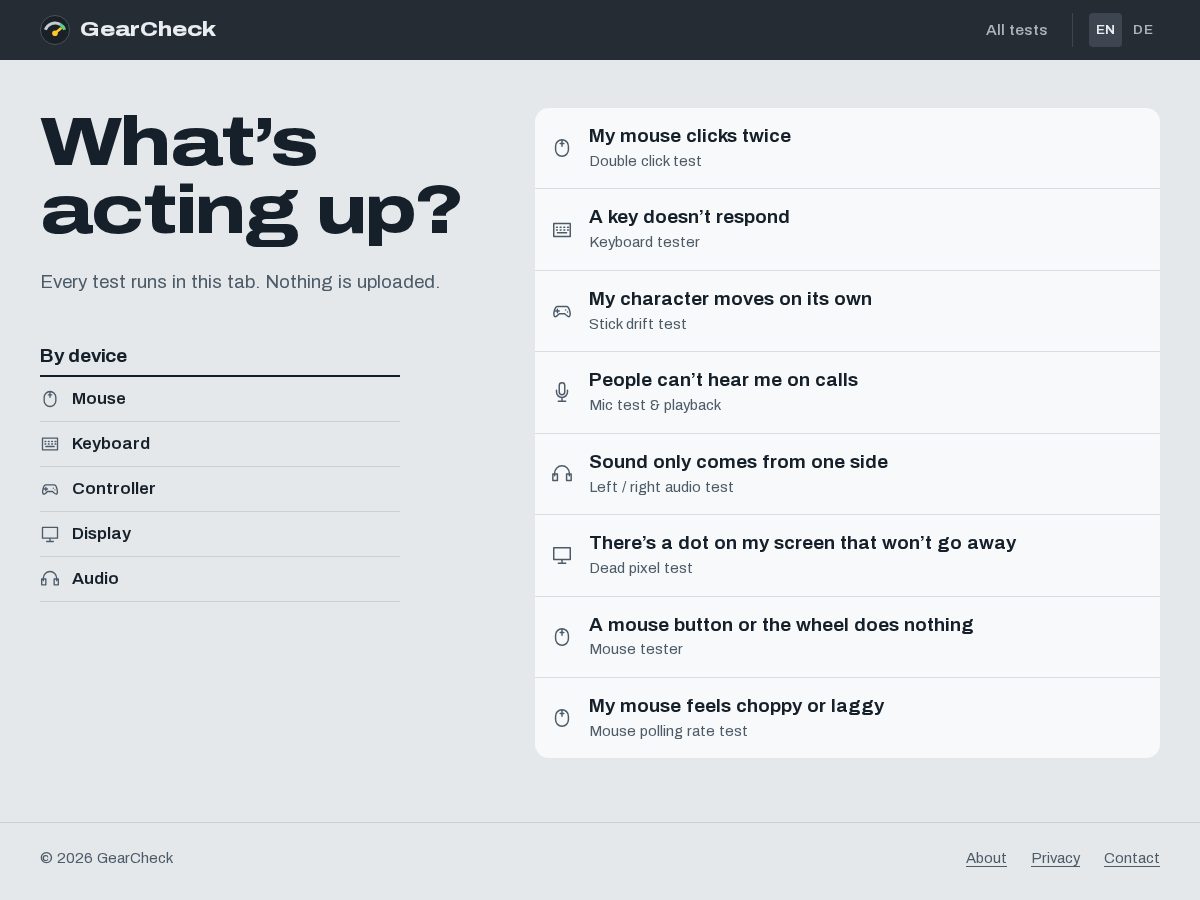Click "Stick drift test" subtitle
Viewport: 1200px width, 900px height.
[x=638, y=324]
